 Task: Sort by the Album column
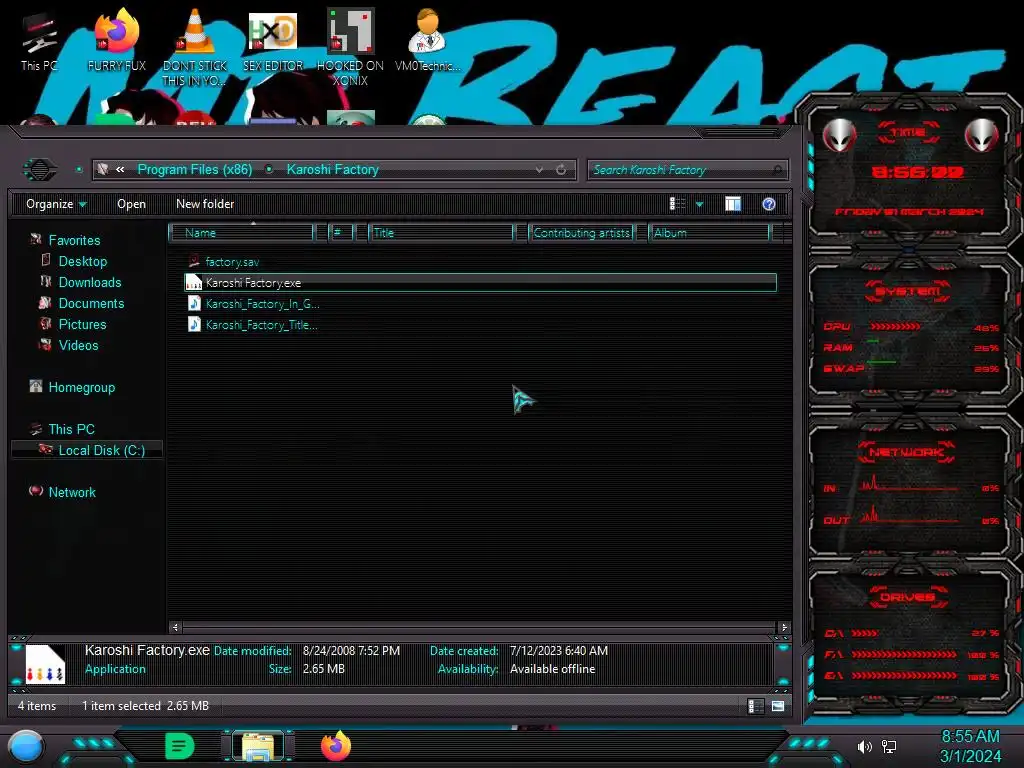pyautogui.click(x=709, y=233)
